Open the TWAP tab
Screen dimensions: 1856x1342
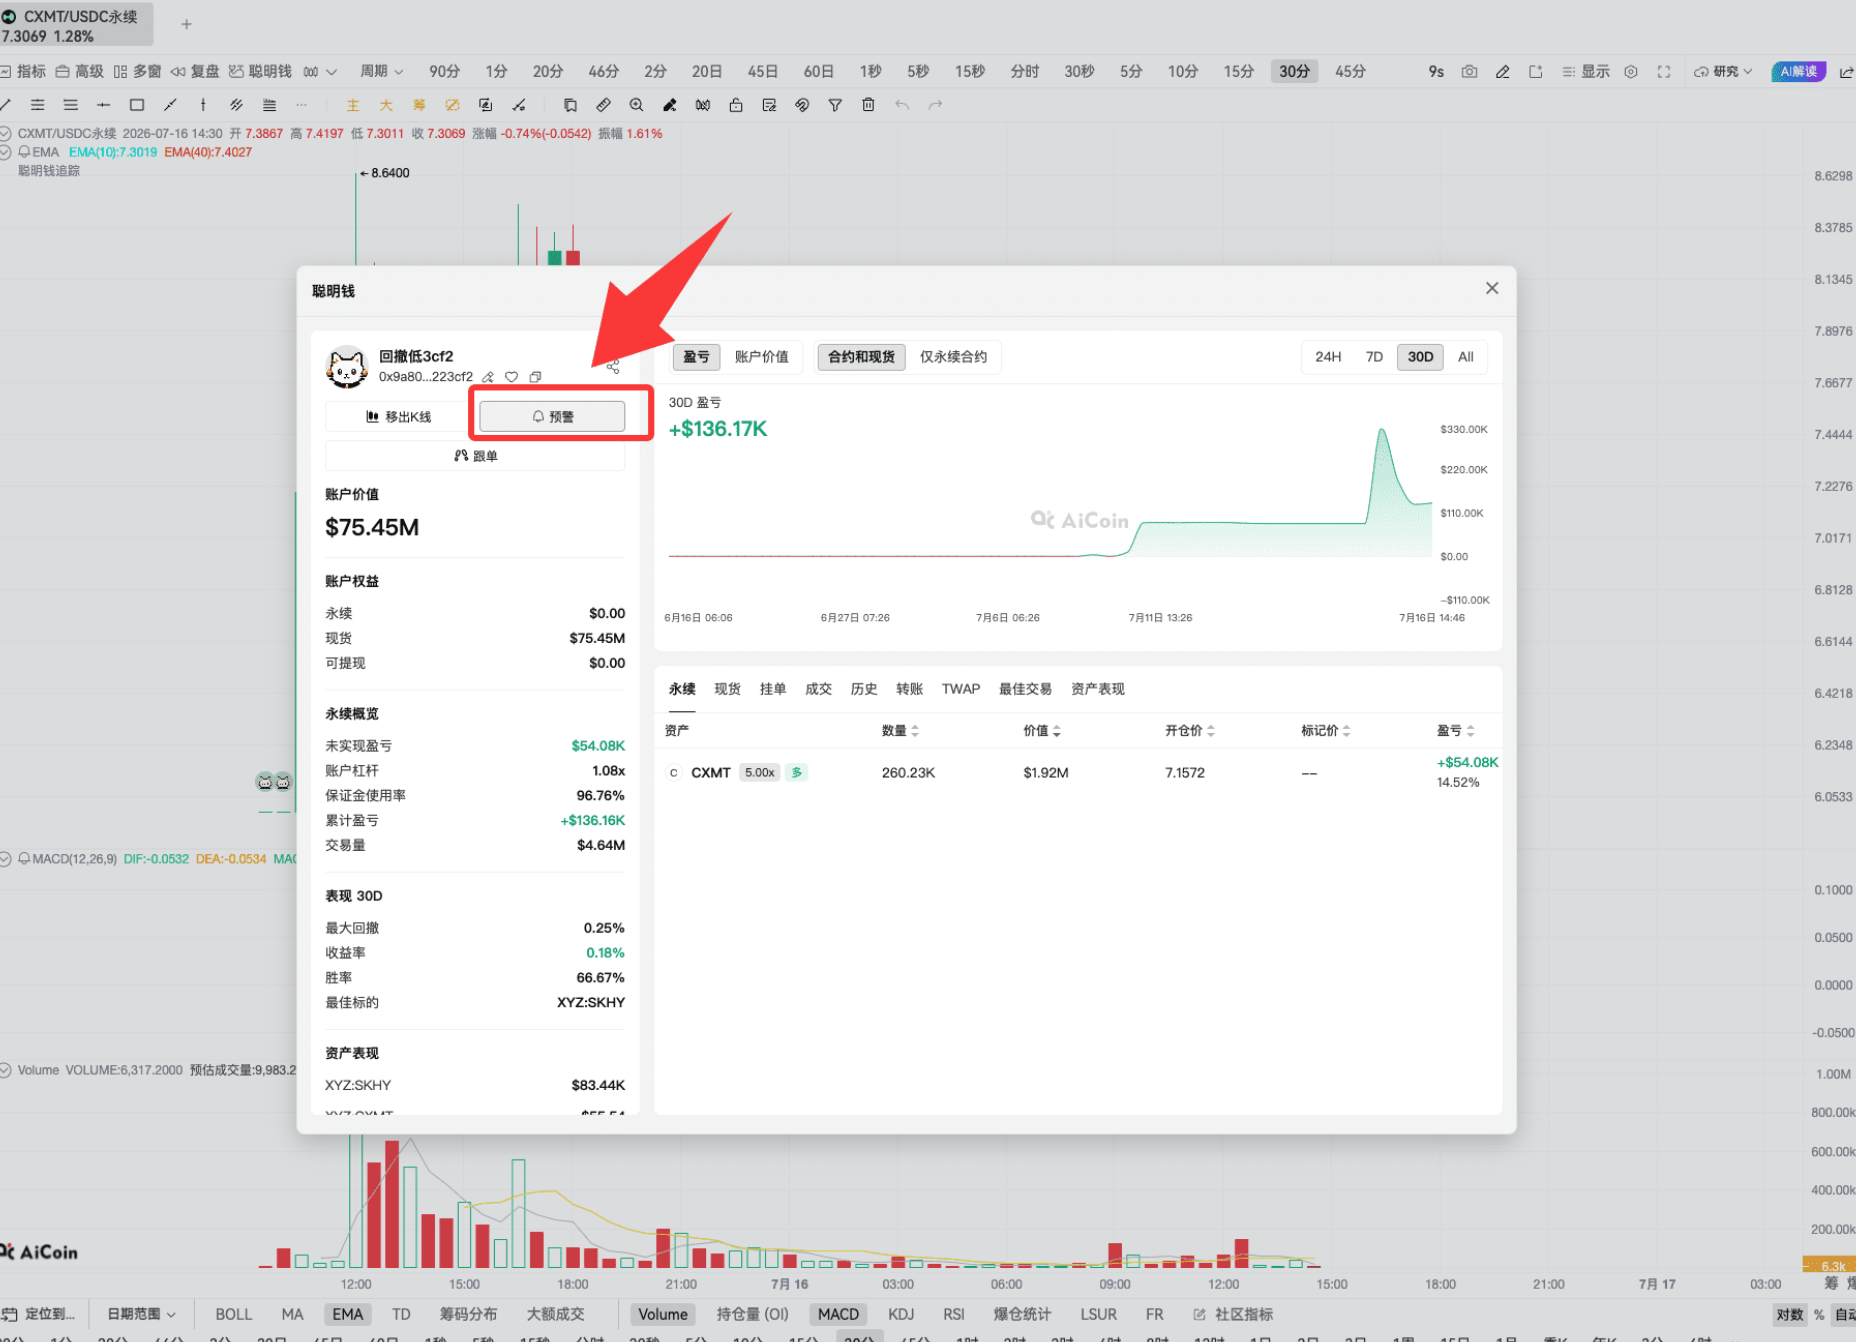coord(961,689)
